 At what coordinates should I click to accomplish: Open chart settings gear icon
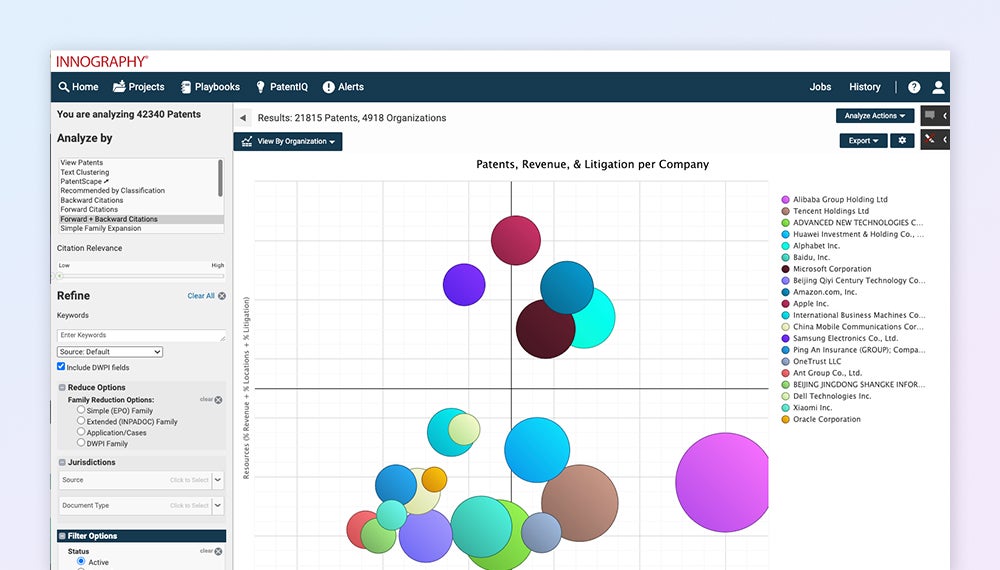click(x=902, y=141)
